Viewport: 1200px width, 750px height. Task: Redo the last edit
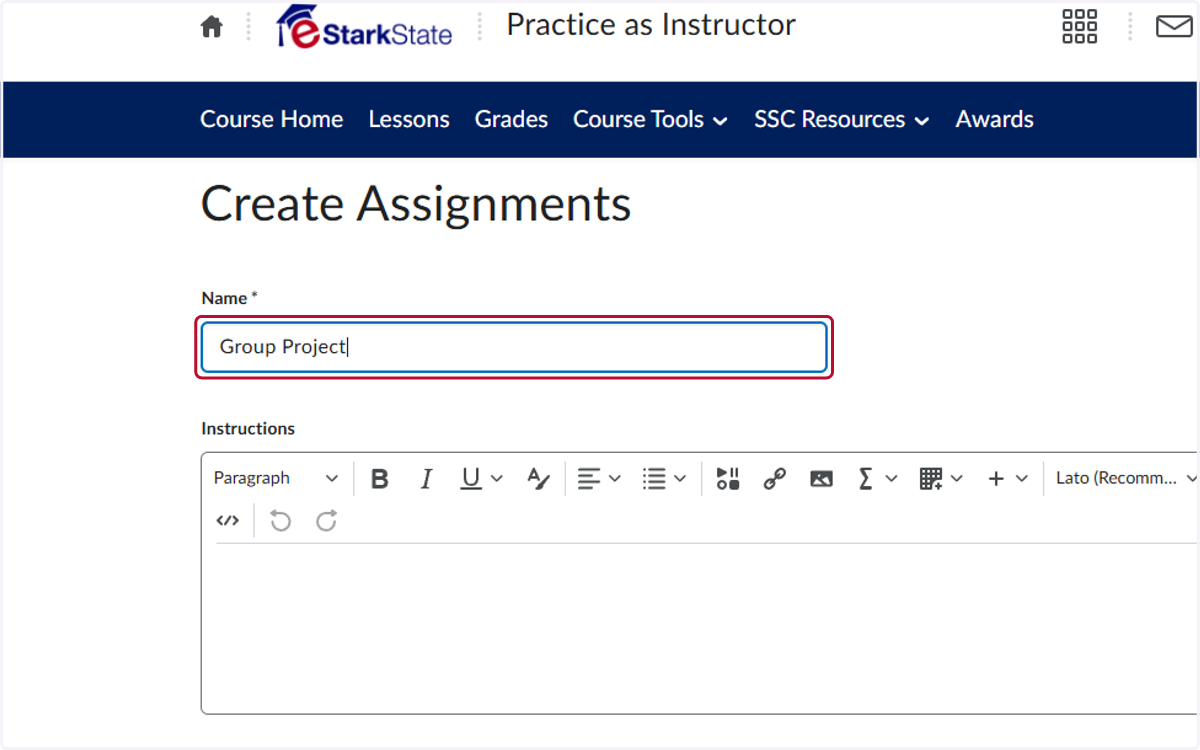(x=327, y=521)
